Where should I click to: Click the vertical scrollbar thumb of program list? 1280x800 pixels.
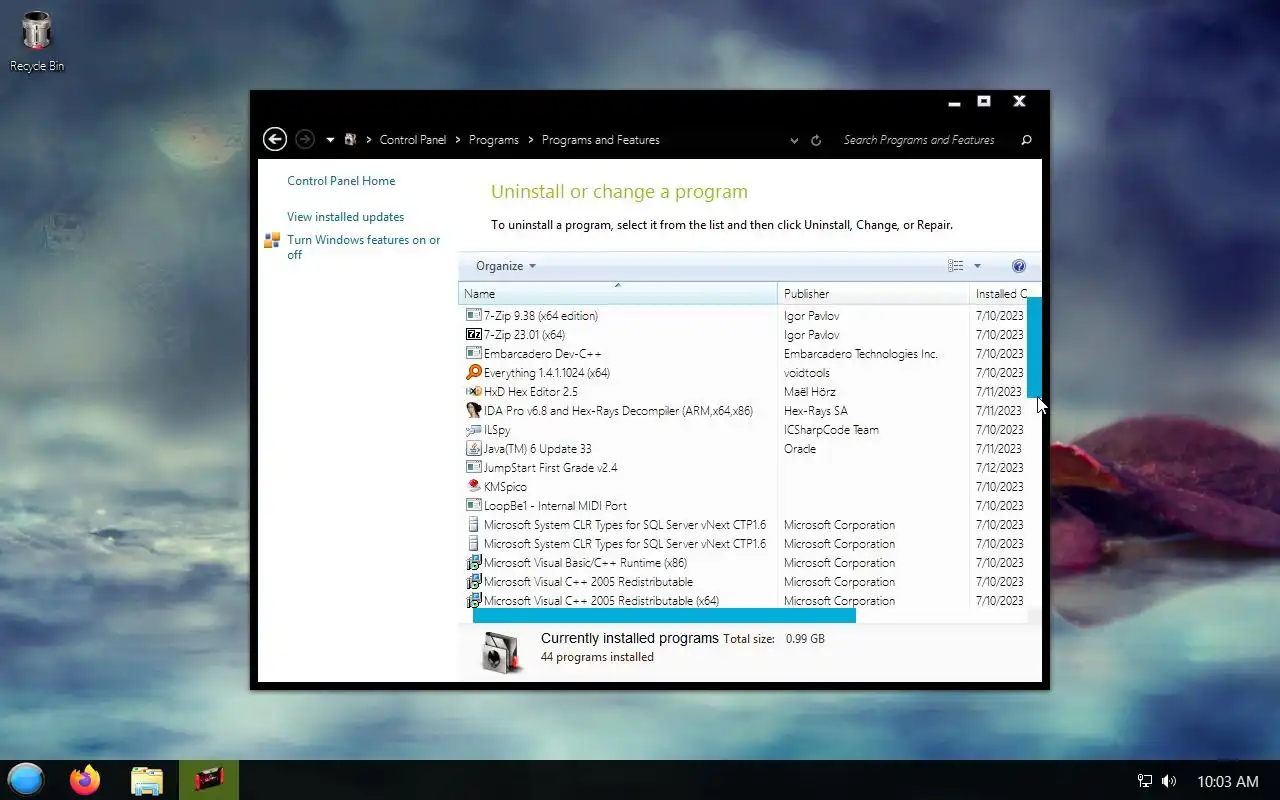pyautogui.click(x=1034, y=347)
